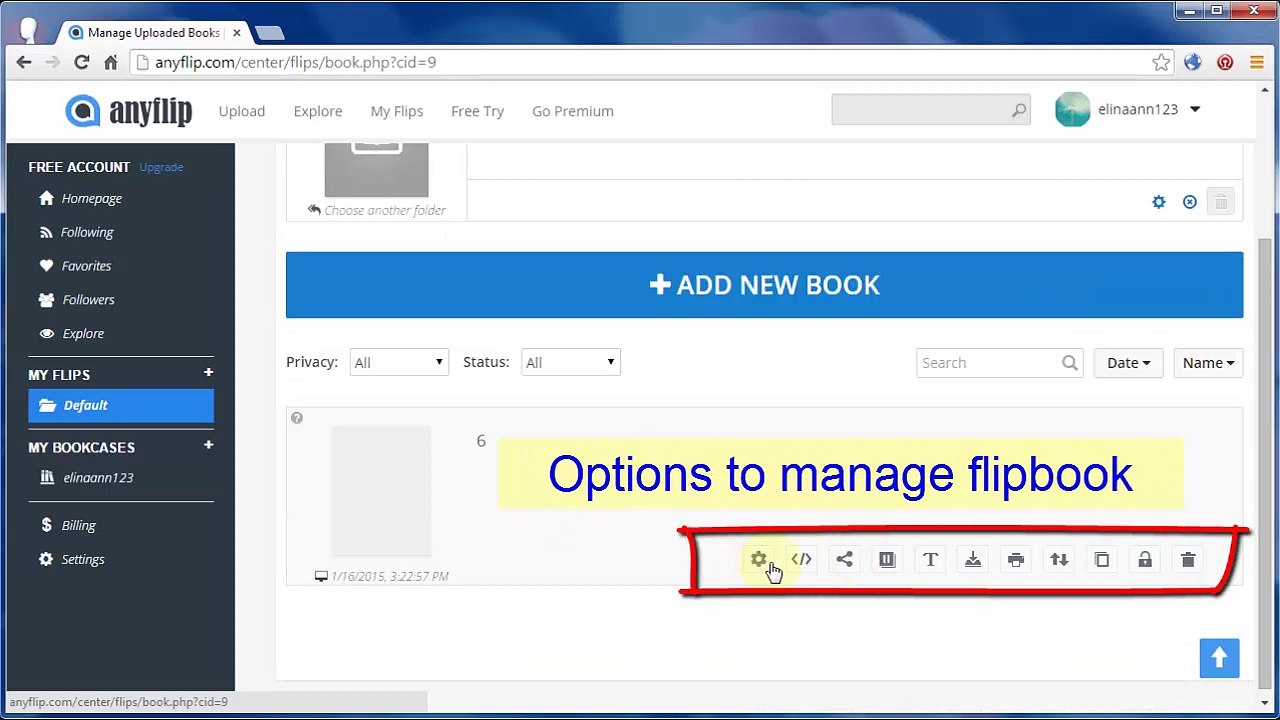This screenshot has width=1280, height=720.
Task: Go back in browser history
Action: (24, 62)
